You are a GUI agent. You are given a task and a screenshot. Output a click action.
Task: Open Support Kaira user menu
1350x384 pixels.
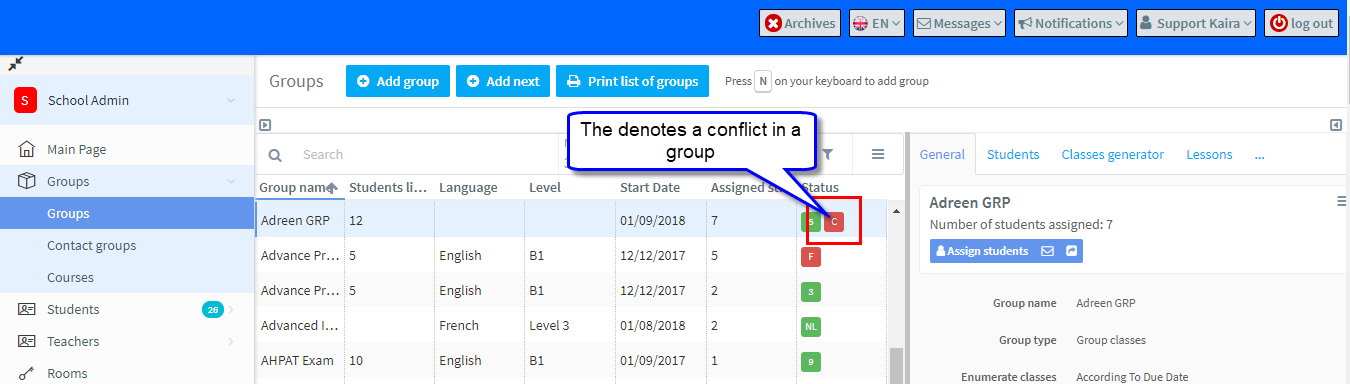pos(1195,24)
